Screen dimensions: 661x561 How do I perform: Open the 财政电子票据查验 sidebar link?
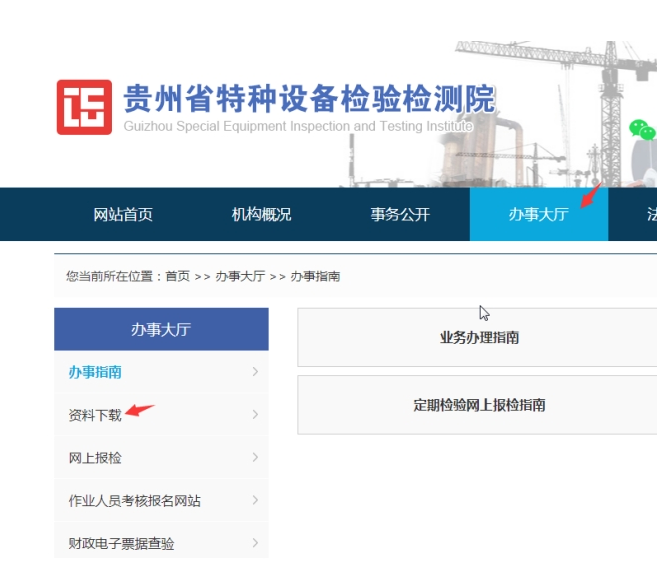pyautogui.click(x=121, y=544)
